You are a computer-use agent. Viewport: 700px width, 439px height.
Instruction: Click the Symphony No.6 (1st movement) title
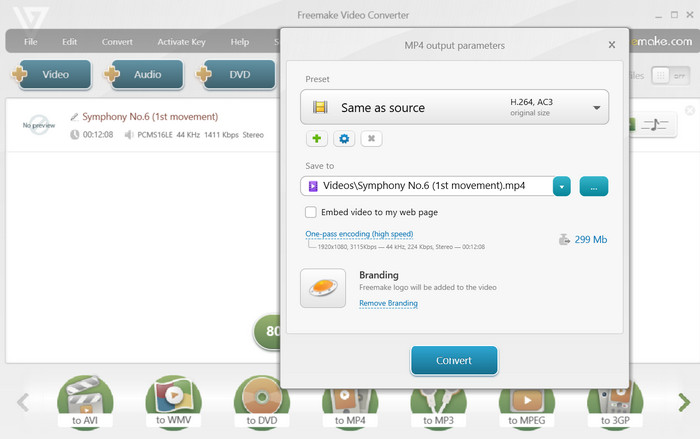point(150,117)
